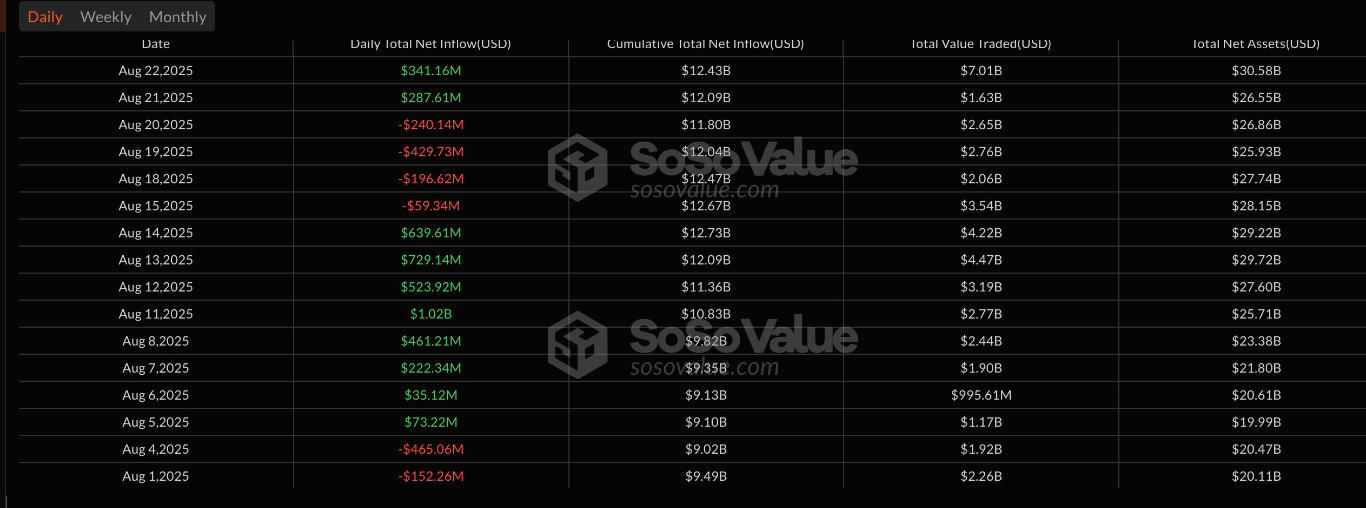Screen dimensions: 1366x508
Task: Click the $1.02B inflow for Aug 11
Action: point(431,314)
